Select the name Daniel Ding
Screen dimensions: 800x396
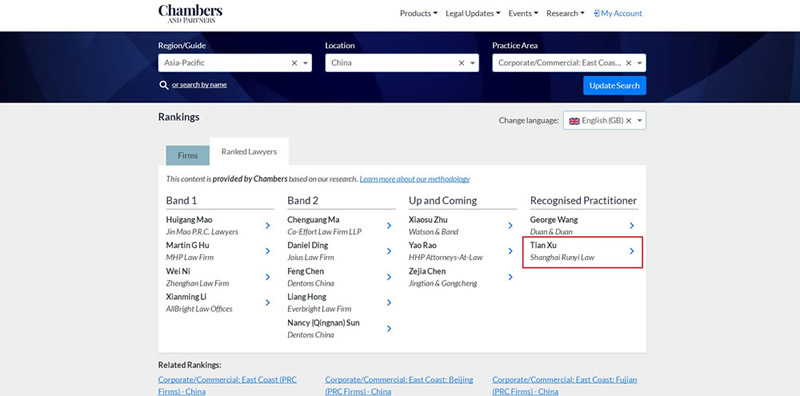tap(308, 245)
